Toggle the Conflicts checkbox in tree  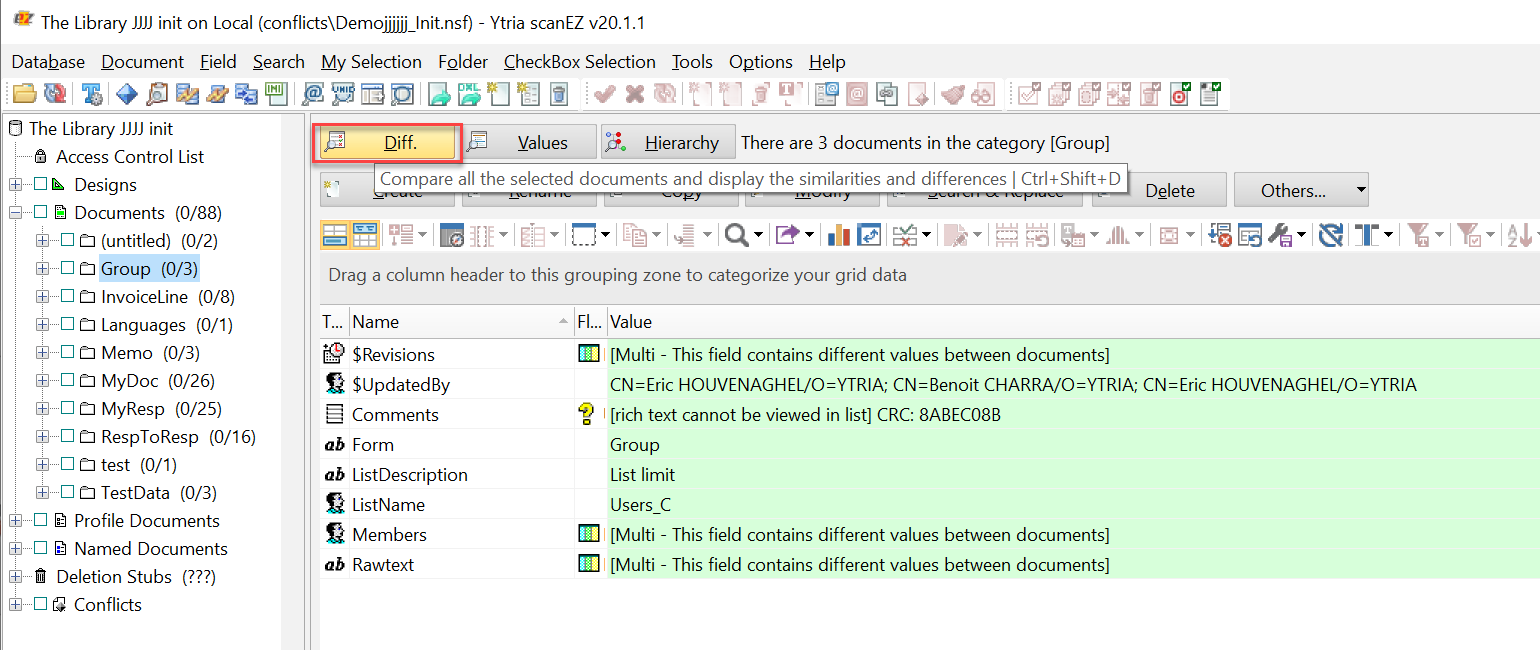(x=41, y=605)
